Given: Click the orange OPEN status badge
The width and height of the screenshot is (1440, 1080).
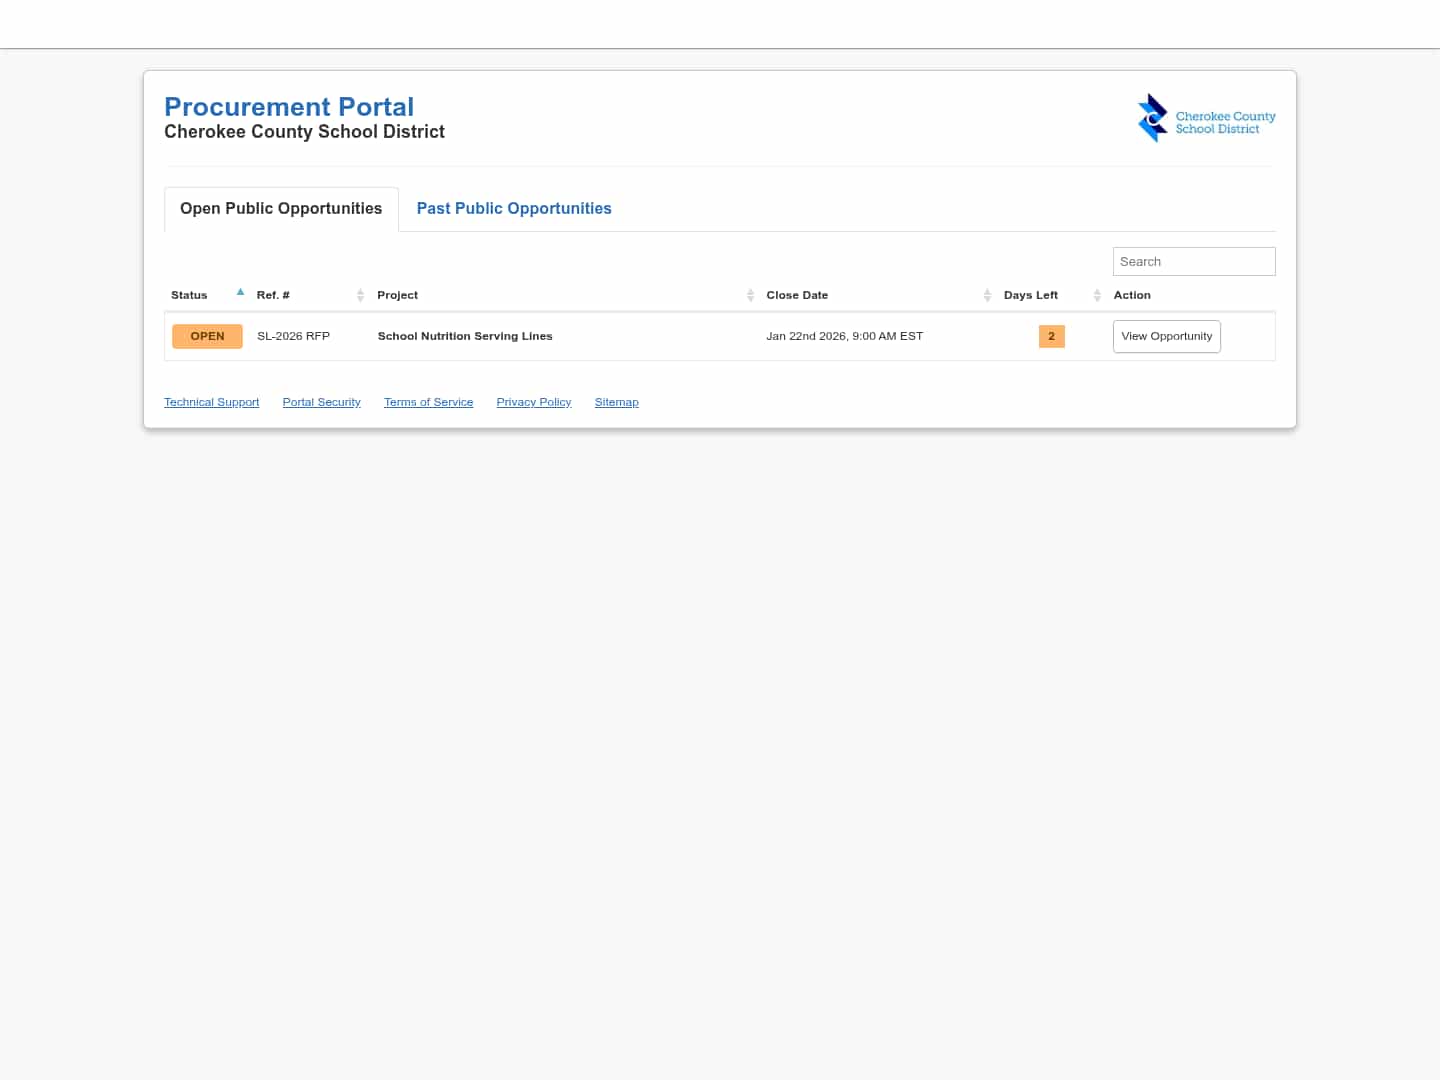Looking at the screenshot, I should point(207,336).
